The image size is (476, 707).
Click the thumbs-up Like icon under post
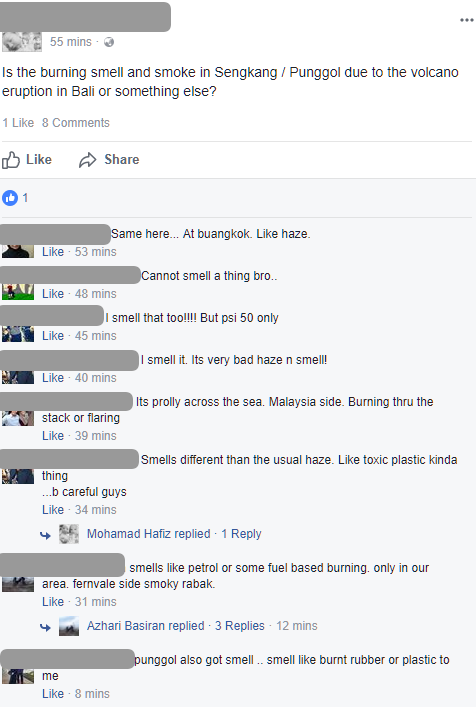point(11,160)
